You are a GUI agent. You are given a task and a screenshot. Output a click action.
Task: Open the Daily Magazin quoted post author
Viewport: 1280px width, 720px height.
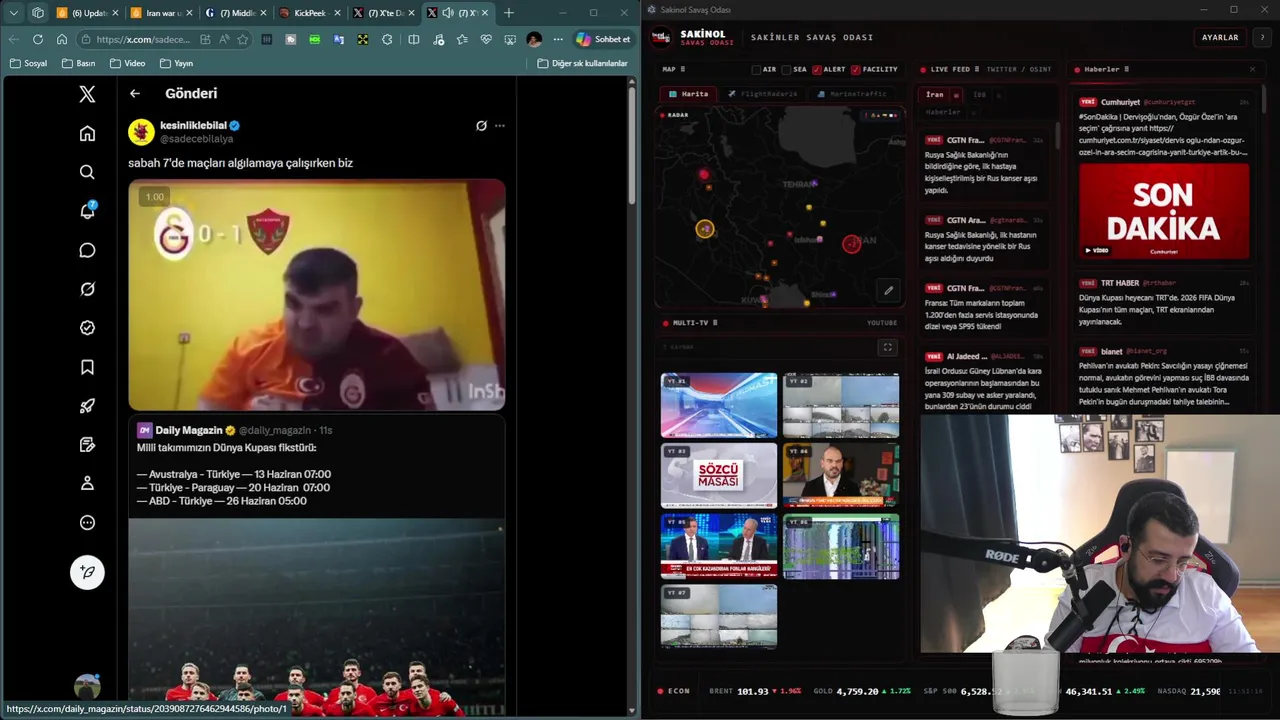tap(188, 430)
